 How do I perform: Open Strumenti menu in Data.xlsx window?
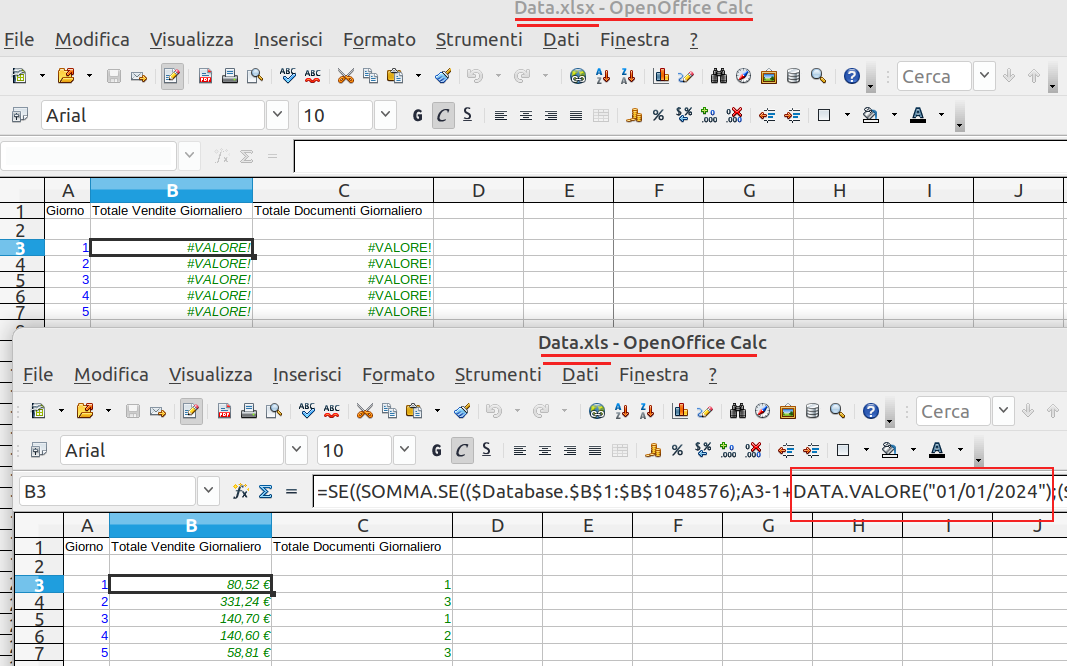tap(478, 40)
